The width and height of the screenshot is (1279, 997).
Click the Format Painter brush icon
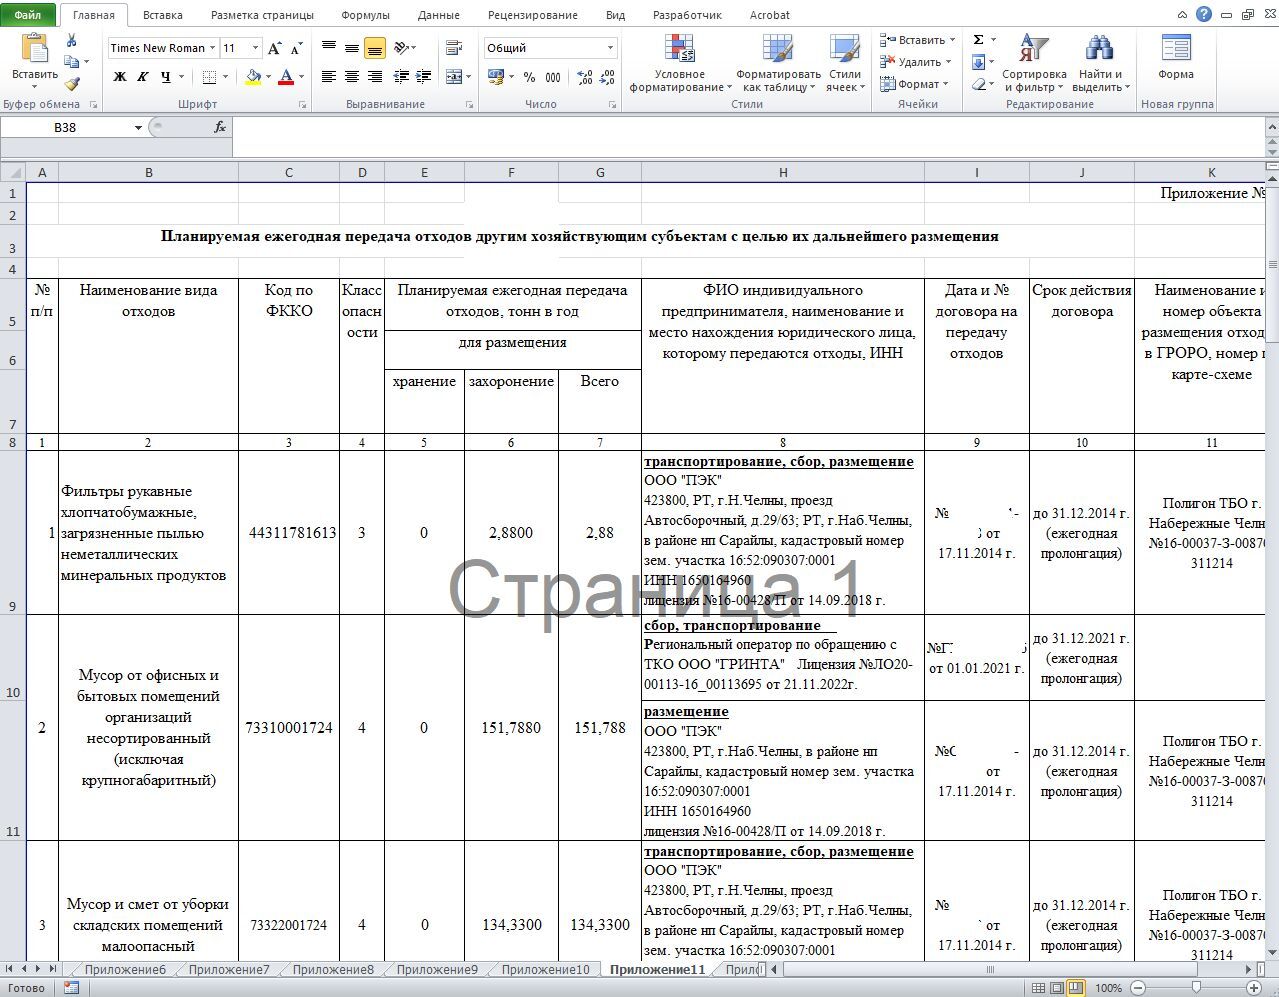(x=71, y=85)
